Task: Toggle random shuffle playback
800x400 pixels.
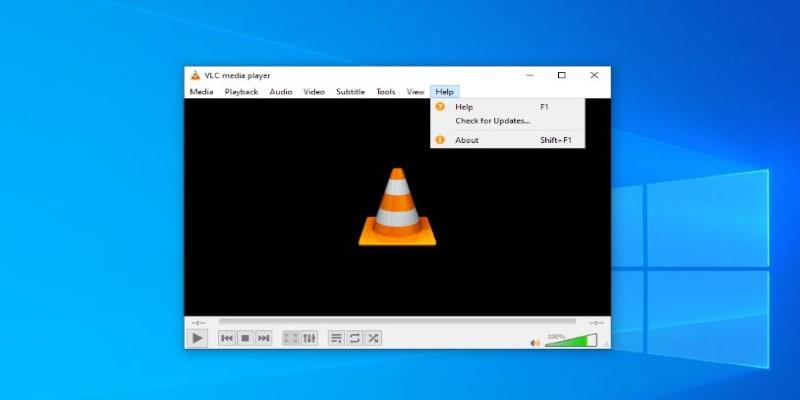Action: tap(372, 339)
